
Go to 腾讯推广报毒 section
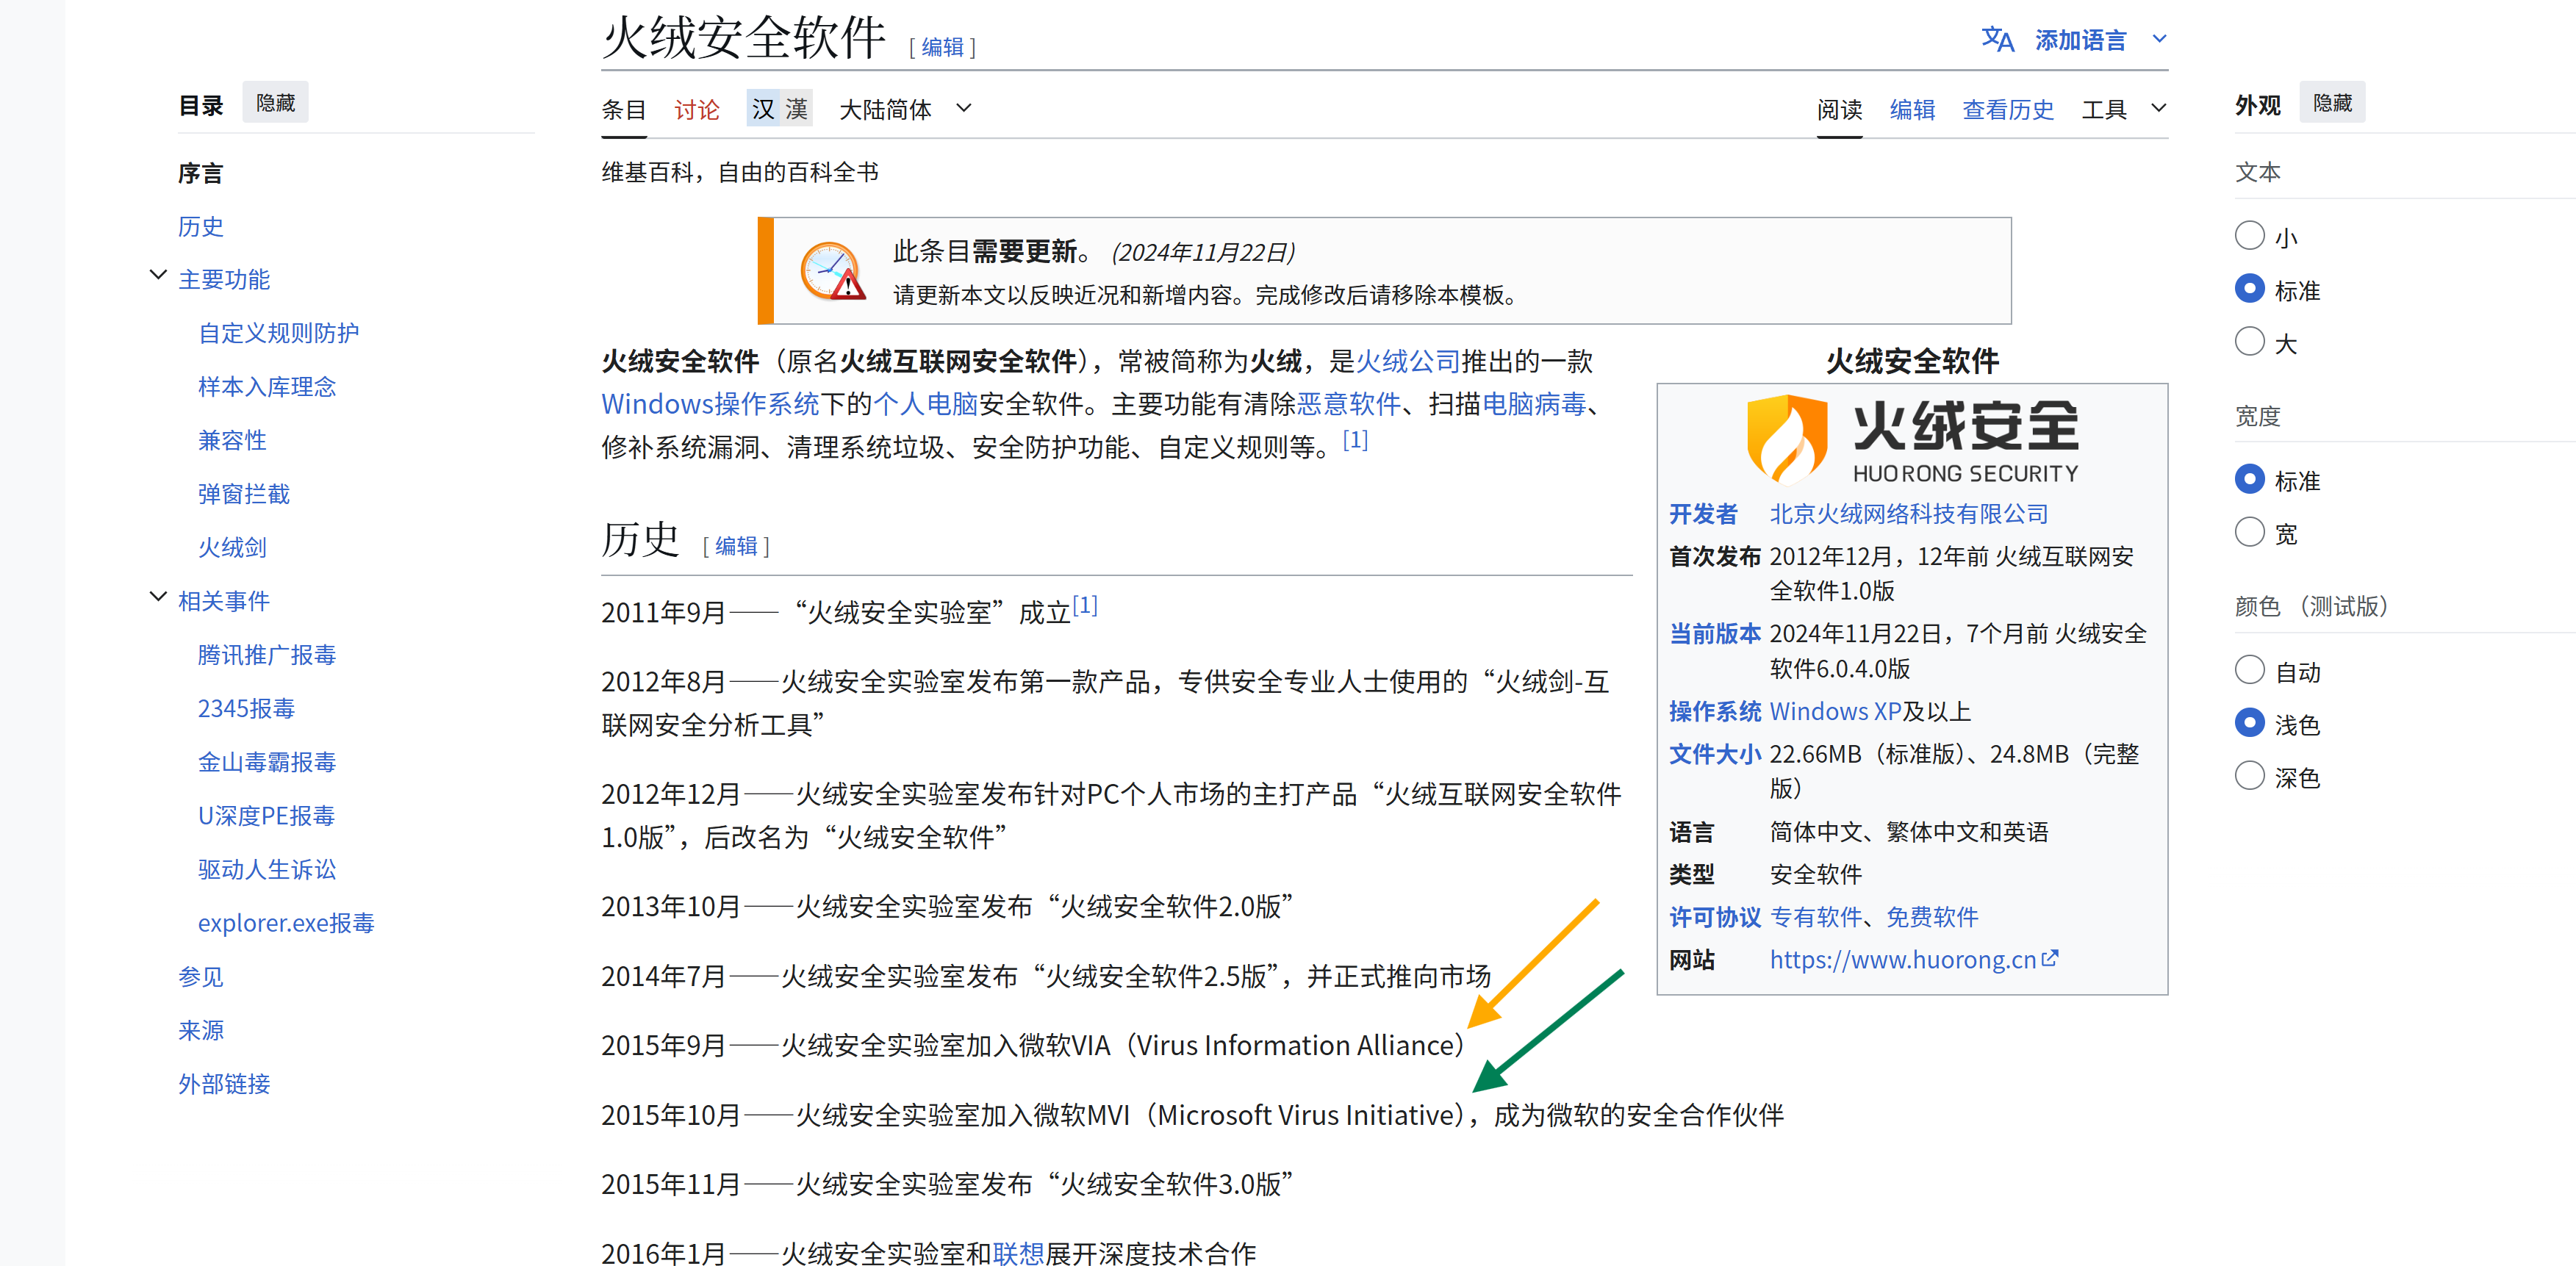266,654
